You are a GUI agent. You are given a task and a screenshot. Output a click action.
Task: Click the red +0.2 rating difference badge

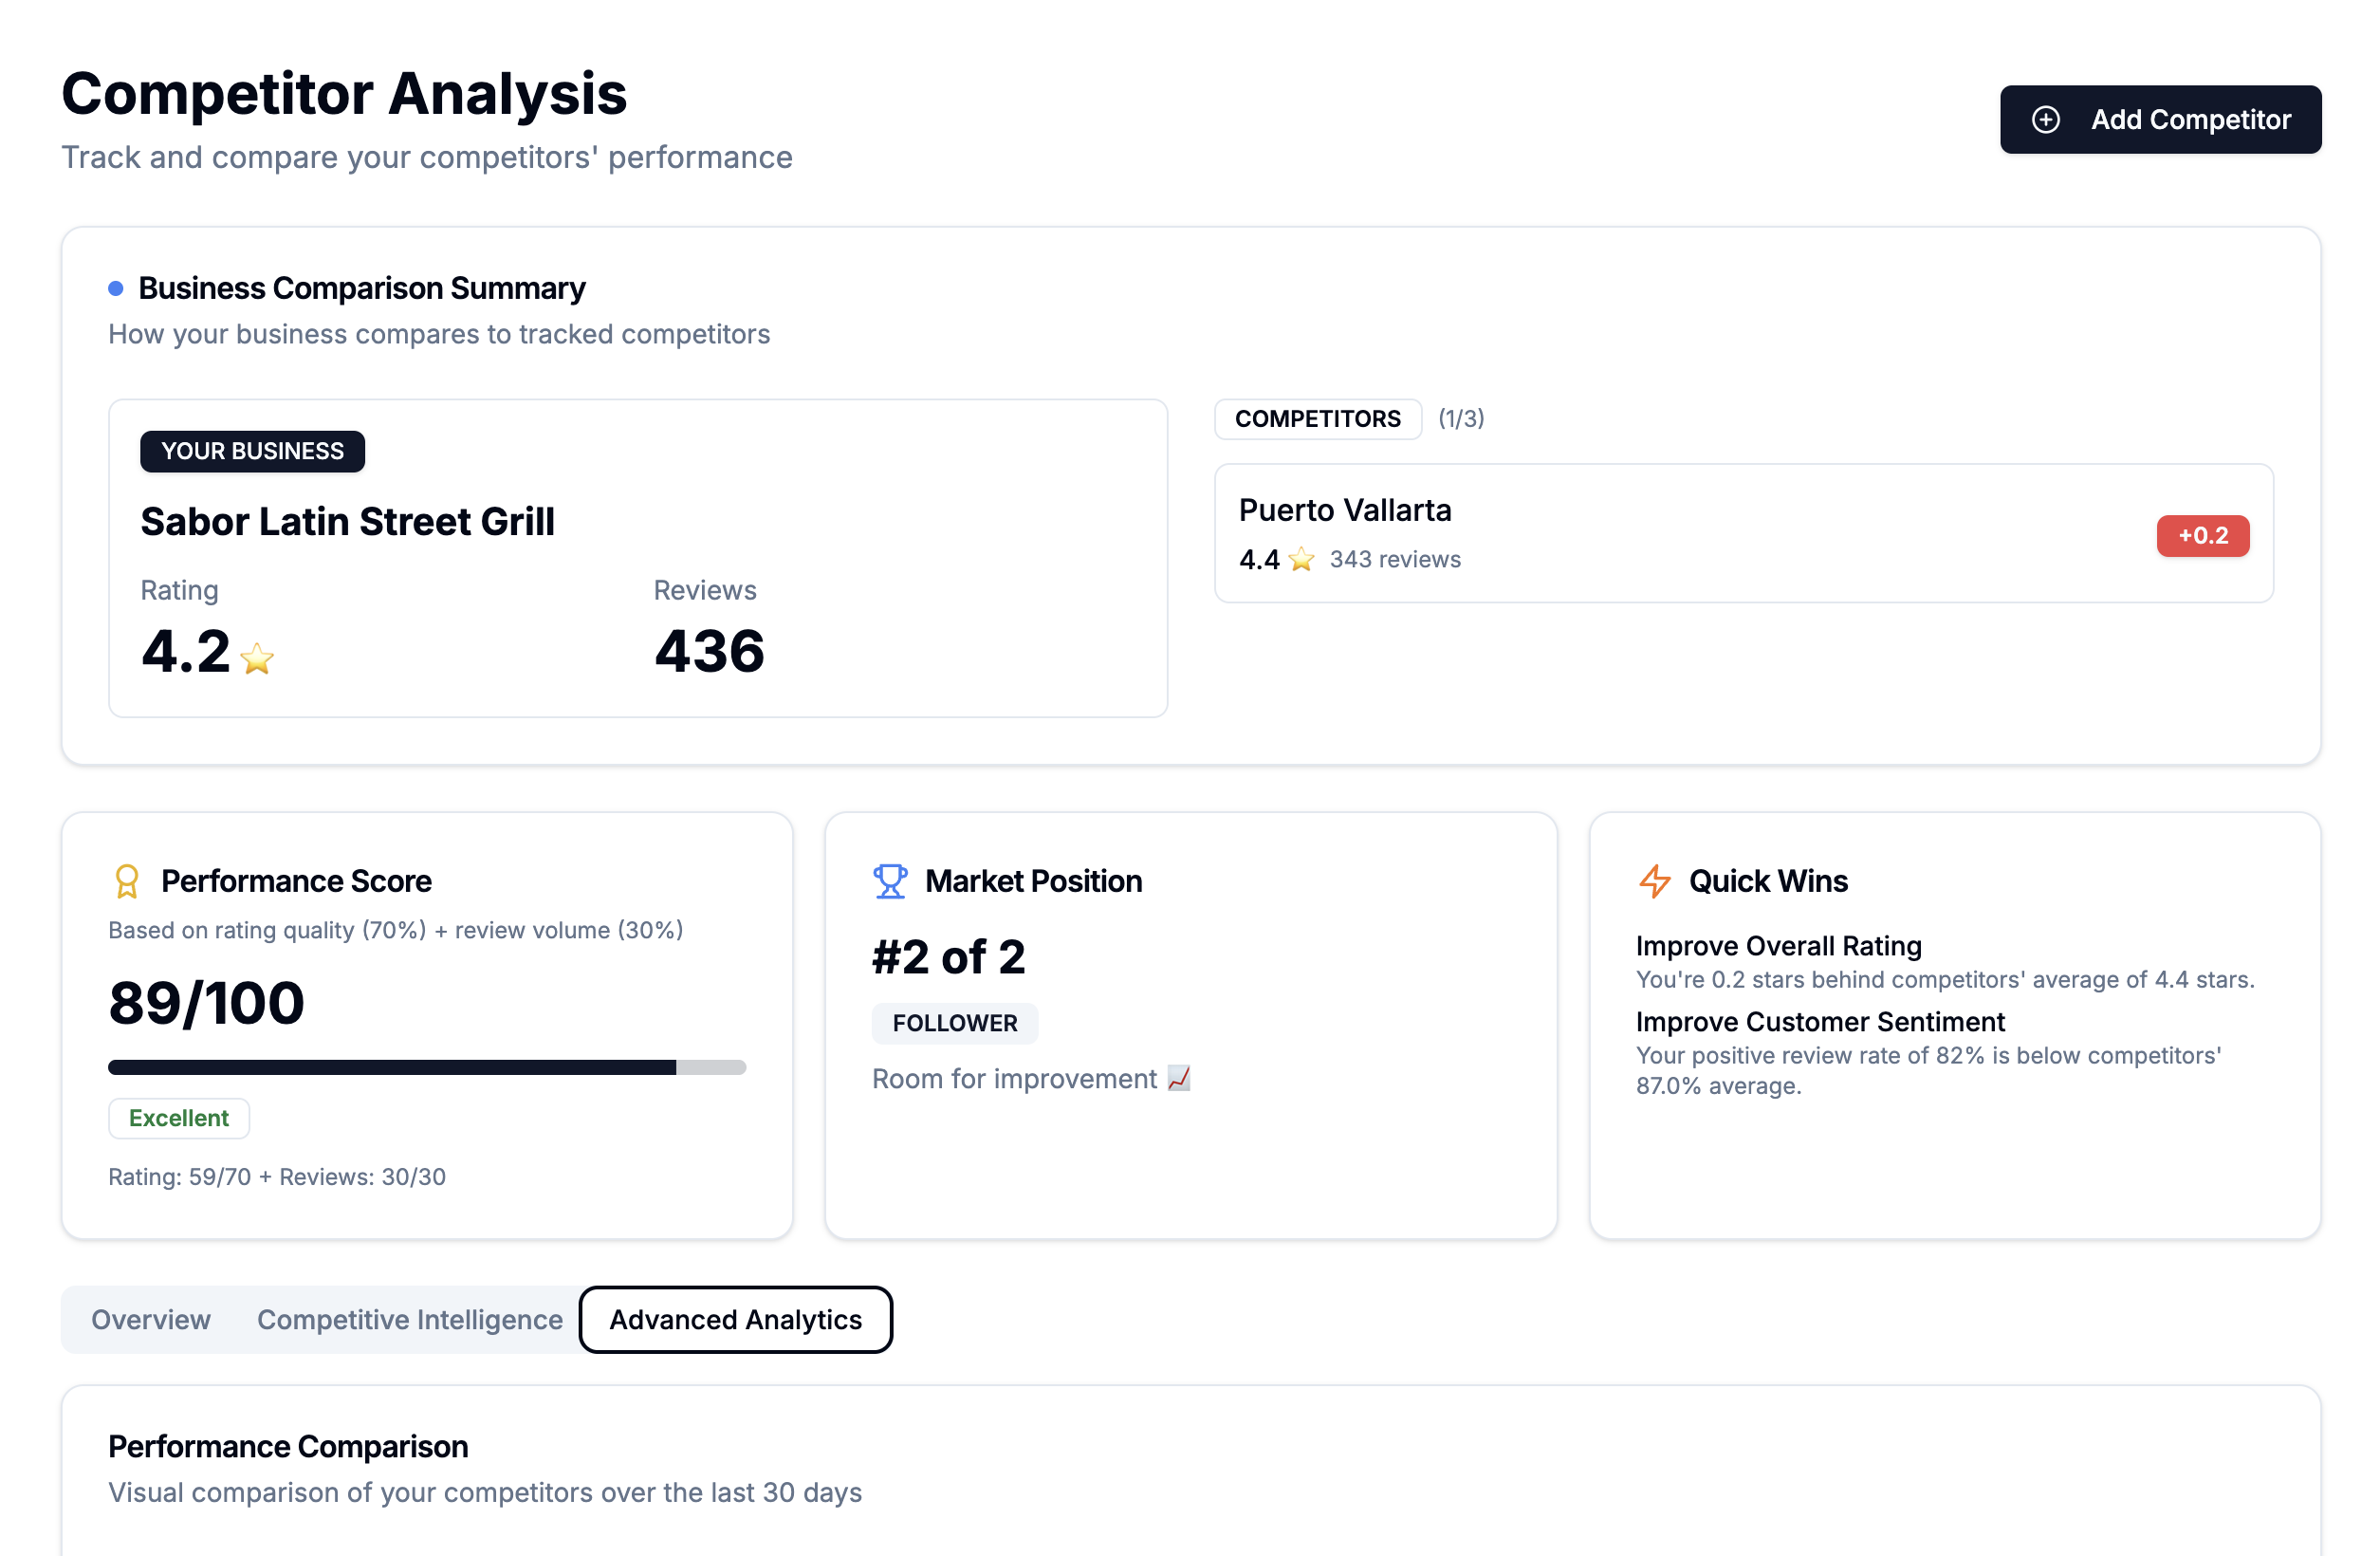2202,536
